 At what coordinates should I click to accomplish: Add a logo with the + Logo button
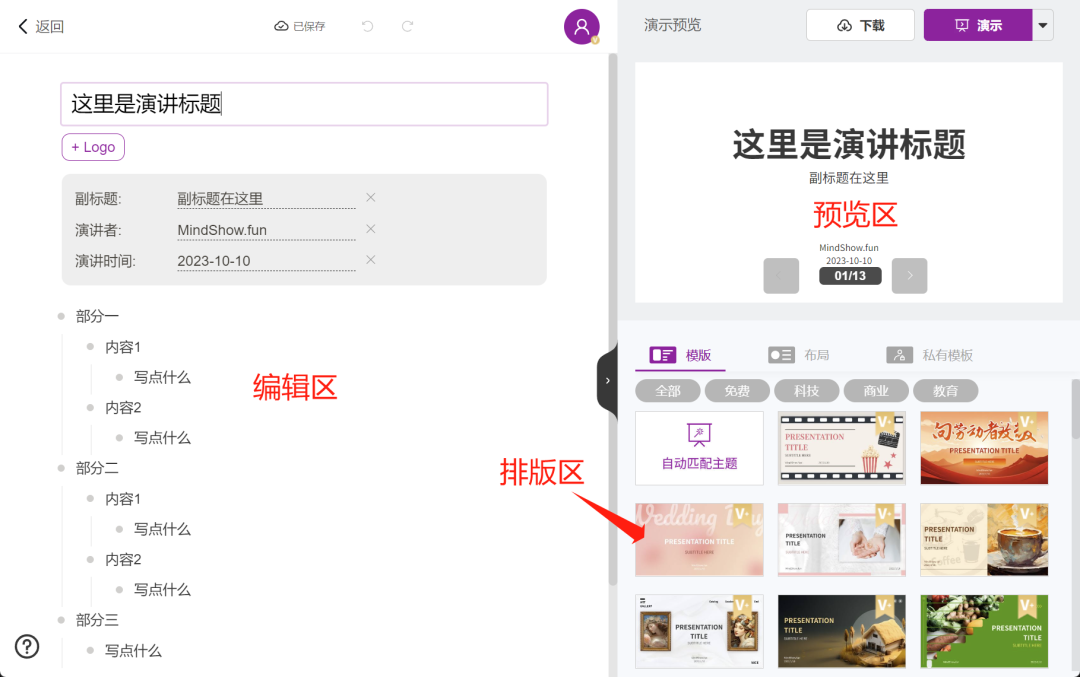click(x=93, y=147)
